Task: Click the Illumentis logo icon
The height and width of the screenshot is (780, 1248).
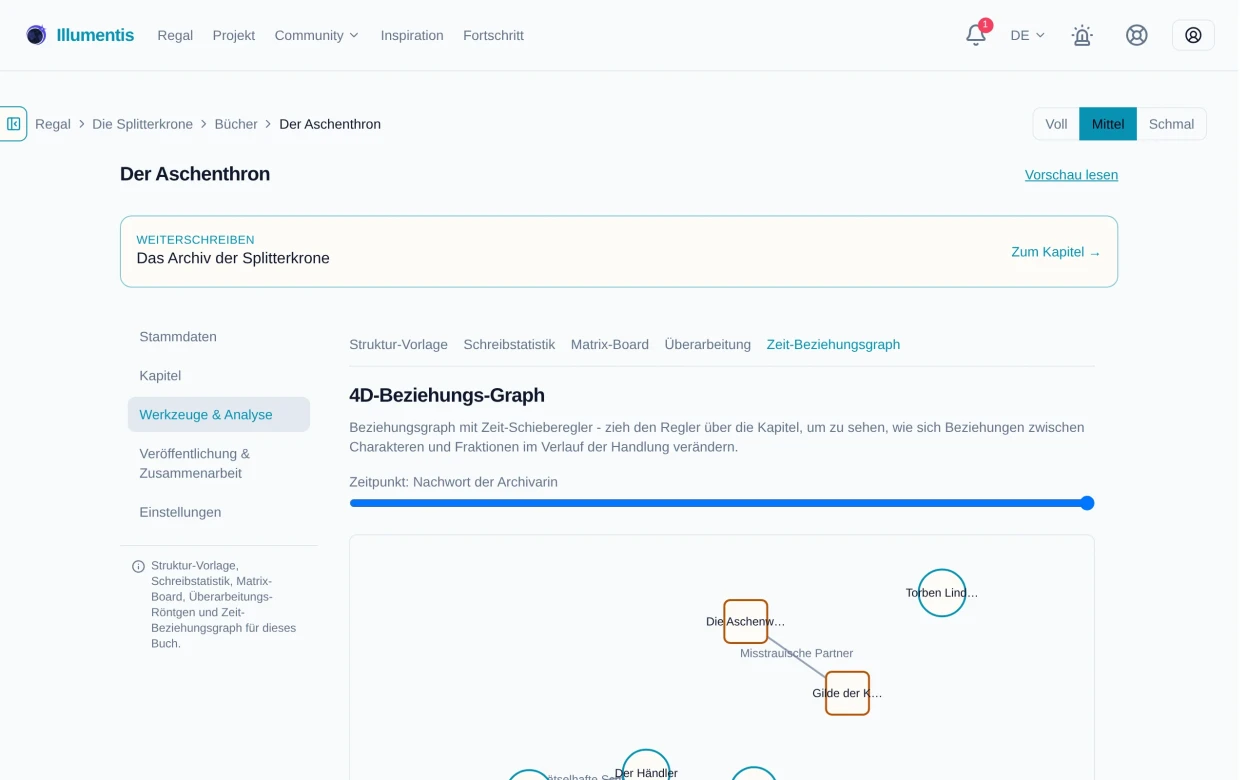Action: pos(36,35)
